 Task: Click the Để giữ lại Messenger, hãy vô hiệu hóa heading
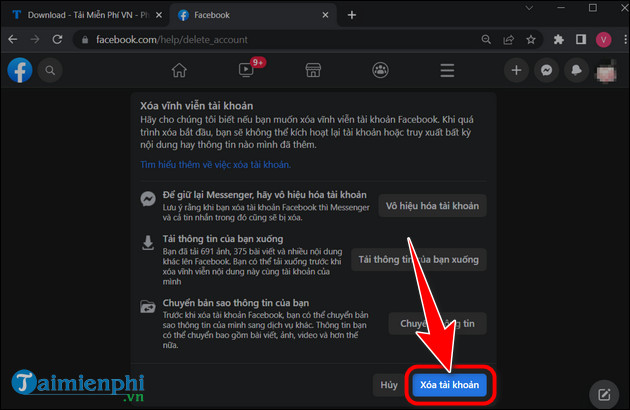click(x=264, y=195)
